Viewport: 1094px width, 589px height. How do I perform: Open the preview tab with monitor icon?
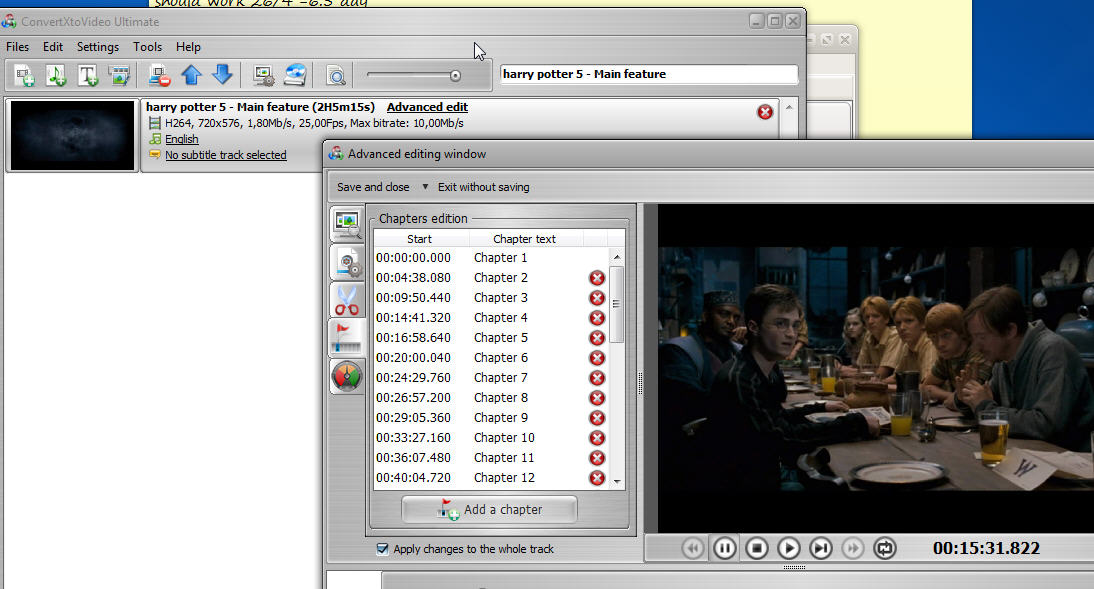click(x=347, y=223)
